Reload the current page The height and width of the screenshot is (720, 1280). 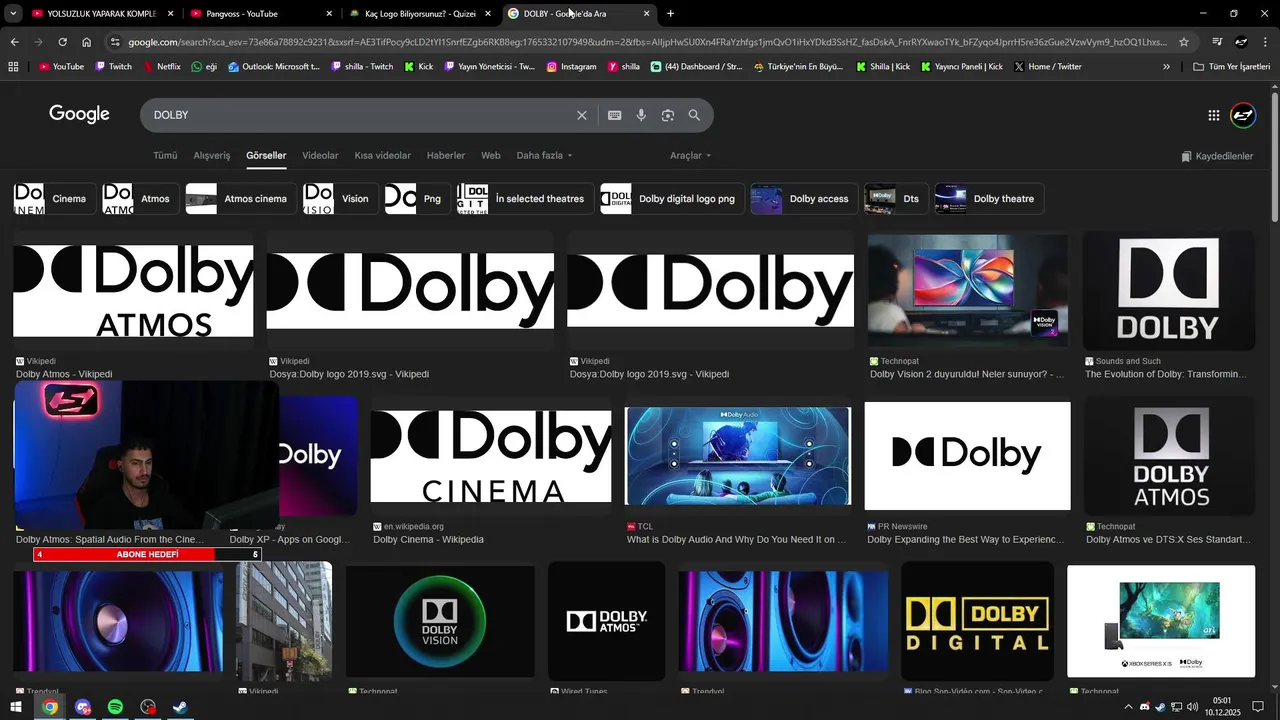click(62, 42)
